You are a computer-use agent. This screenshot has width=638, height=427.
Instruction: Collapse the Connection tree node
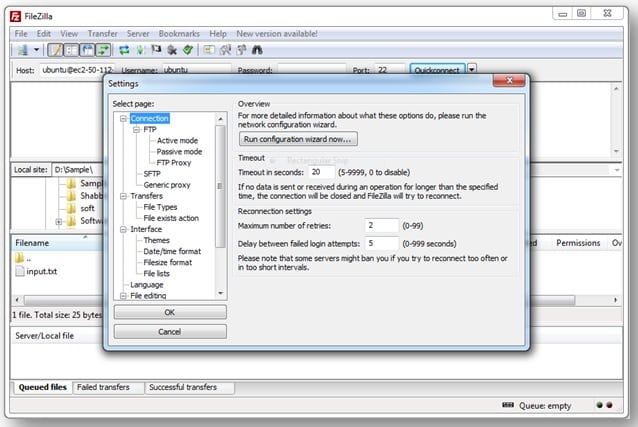pyautogui.click(x=123, y=118)
